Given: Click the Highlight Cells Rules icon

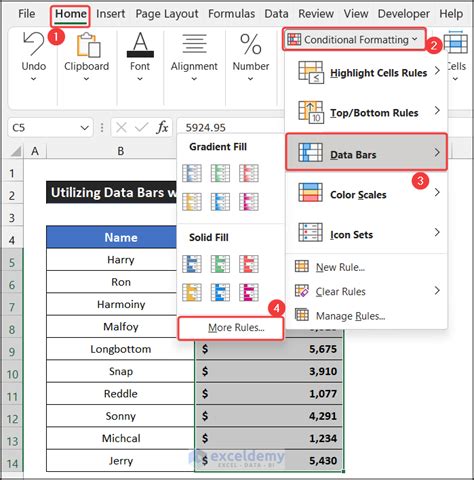Looking at the screenshot, I should 311,72.
